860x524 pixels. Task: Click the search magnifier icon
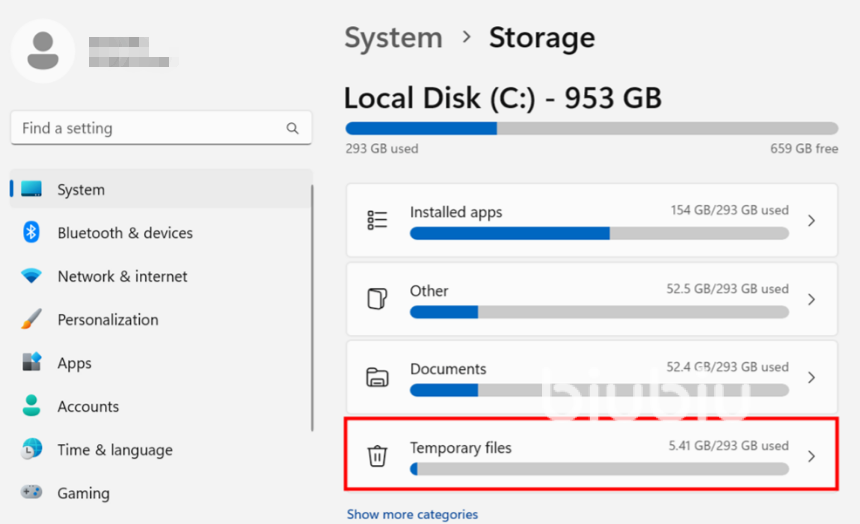(x=292, y=128)
